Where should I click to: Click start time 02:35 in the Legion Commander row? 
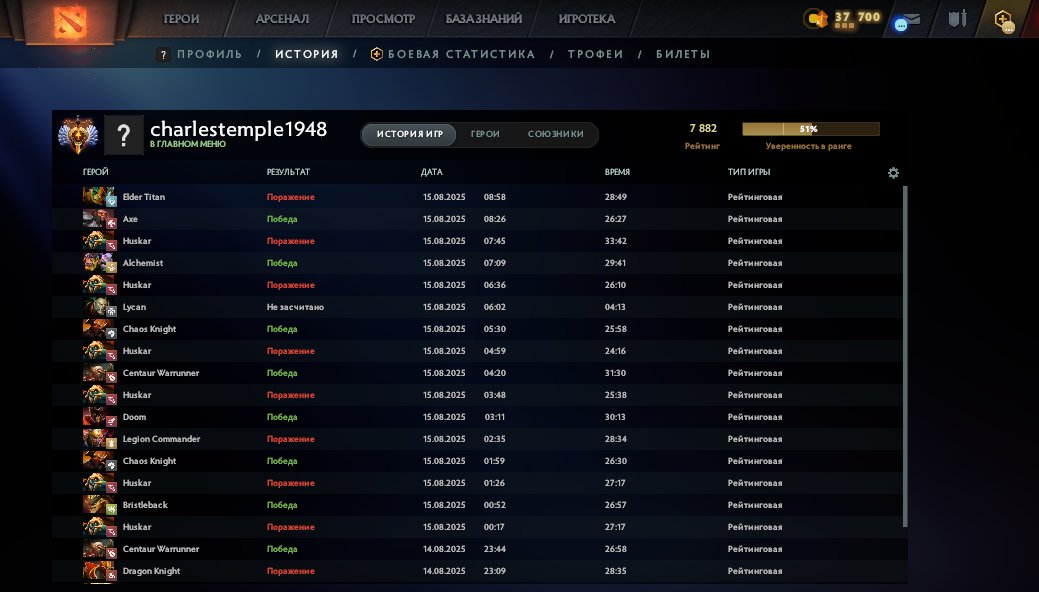click(494, 439)
